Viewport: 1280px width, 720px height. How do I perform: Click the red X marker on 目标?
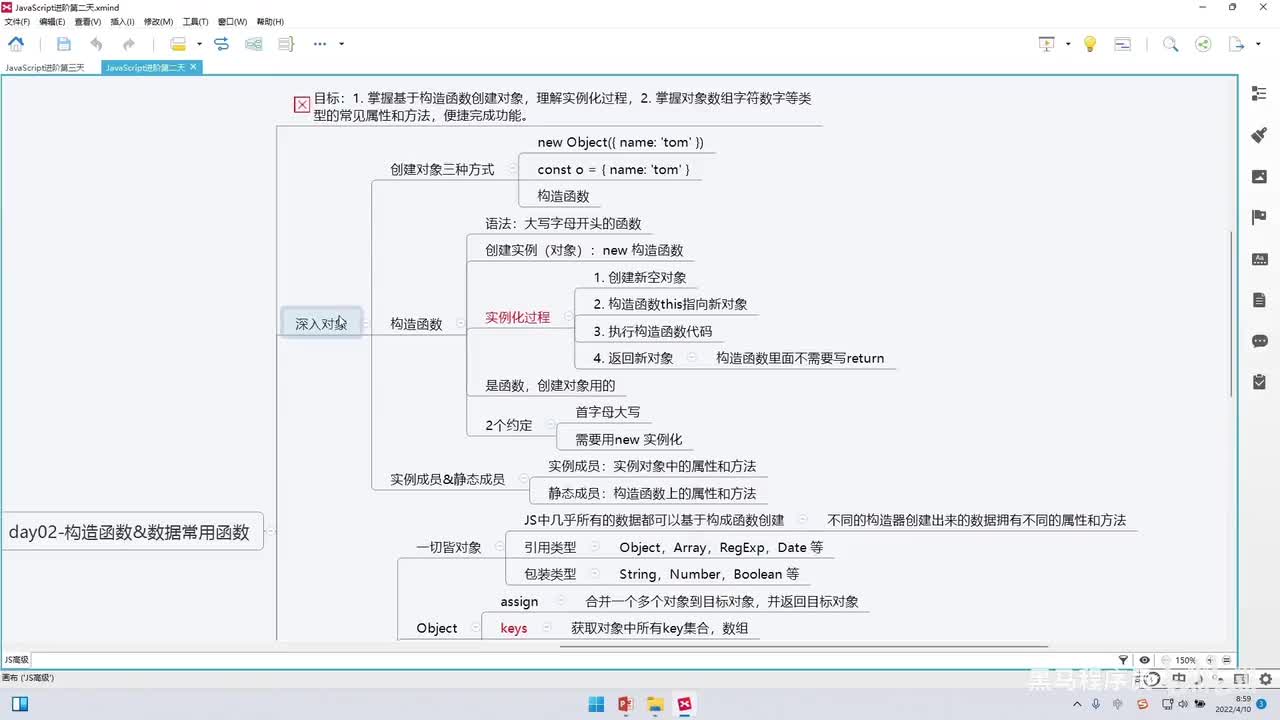(302, 104)
